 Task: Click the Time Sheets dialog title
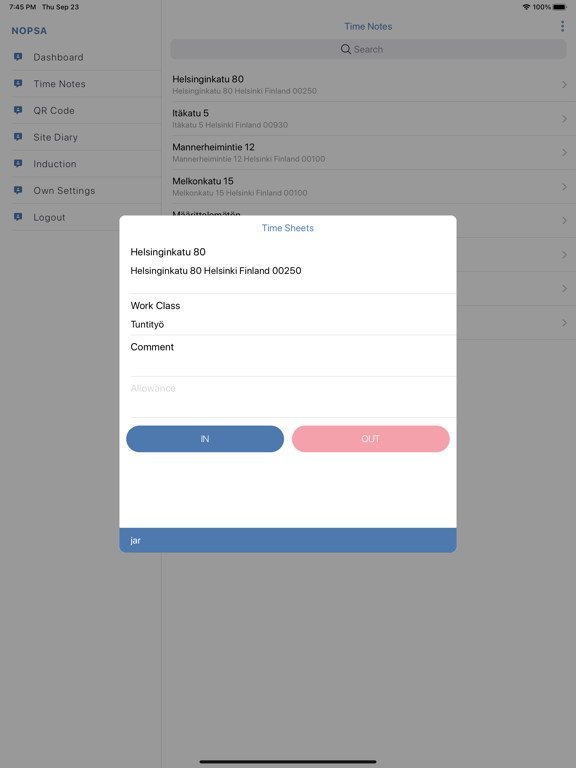[x=288, y=228]
